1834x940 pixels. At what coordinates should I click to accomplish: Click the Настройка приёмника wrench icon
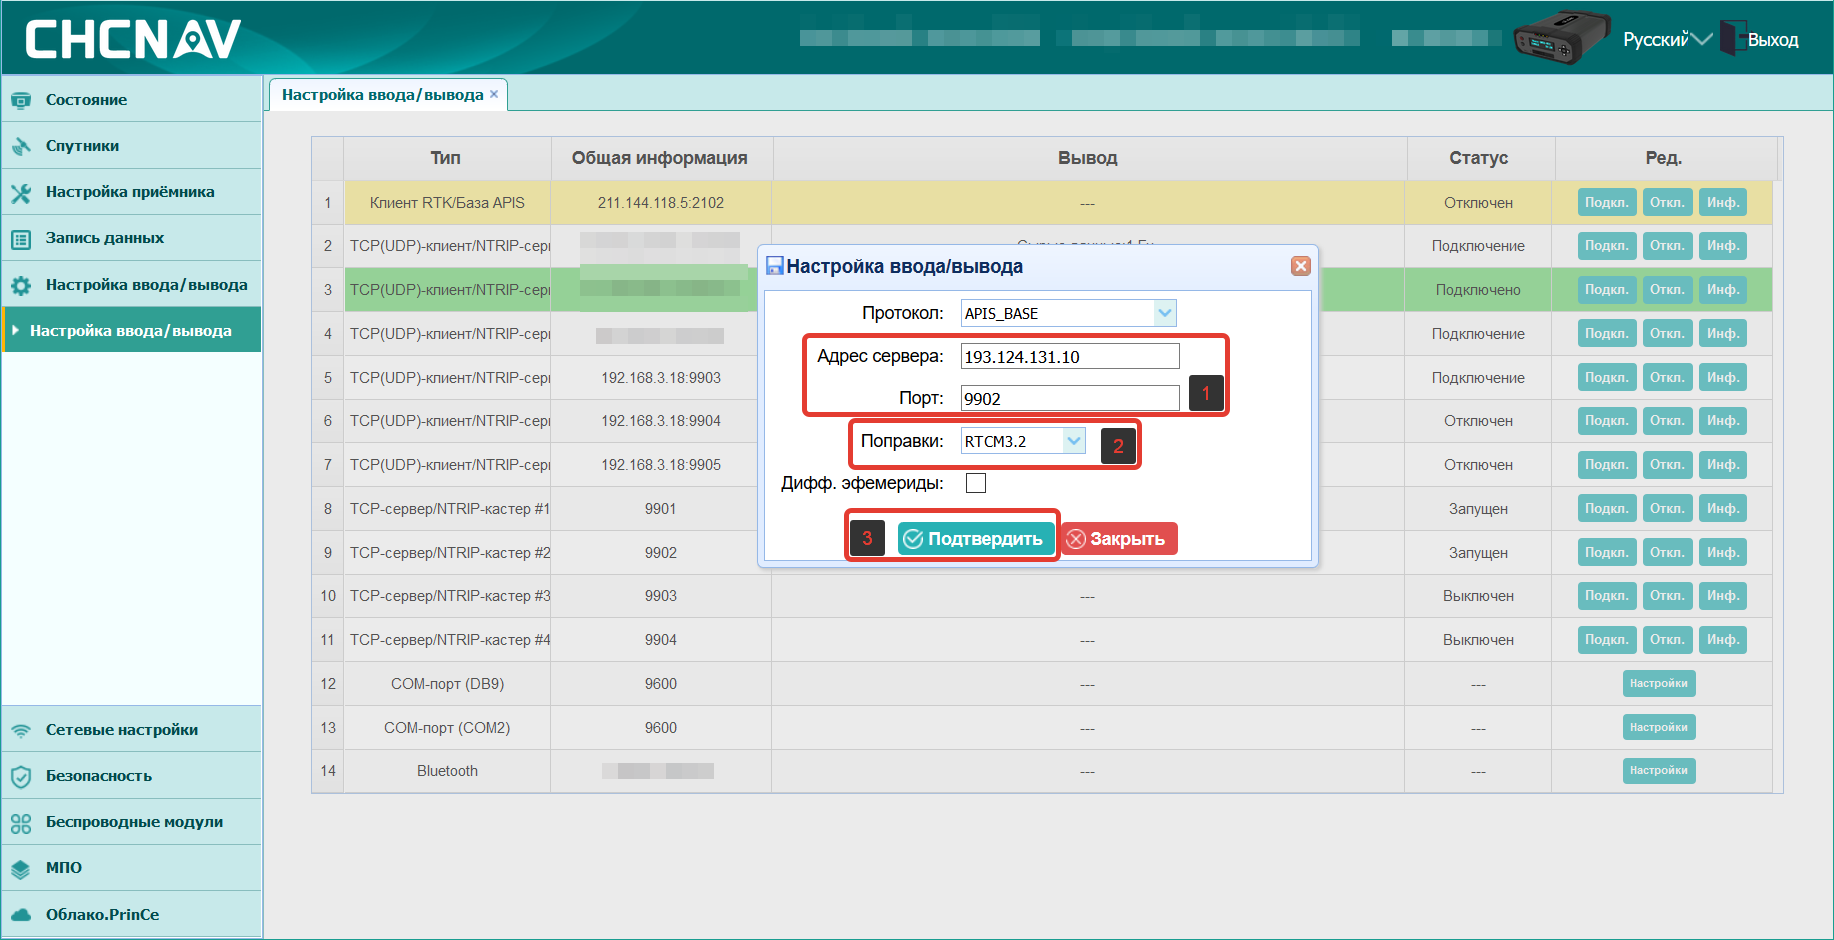click(x=21, y=192)
